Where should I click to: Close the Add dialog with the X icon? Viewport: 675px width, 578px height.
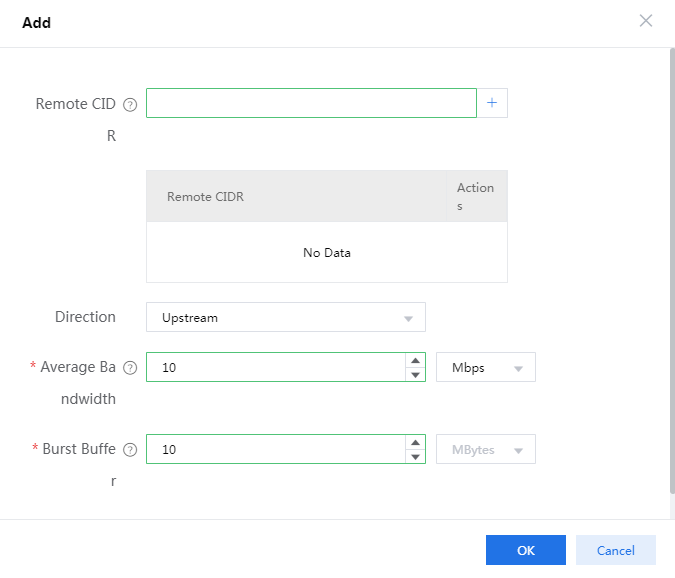tap(646, 21)
